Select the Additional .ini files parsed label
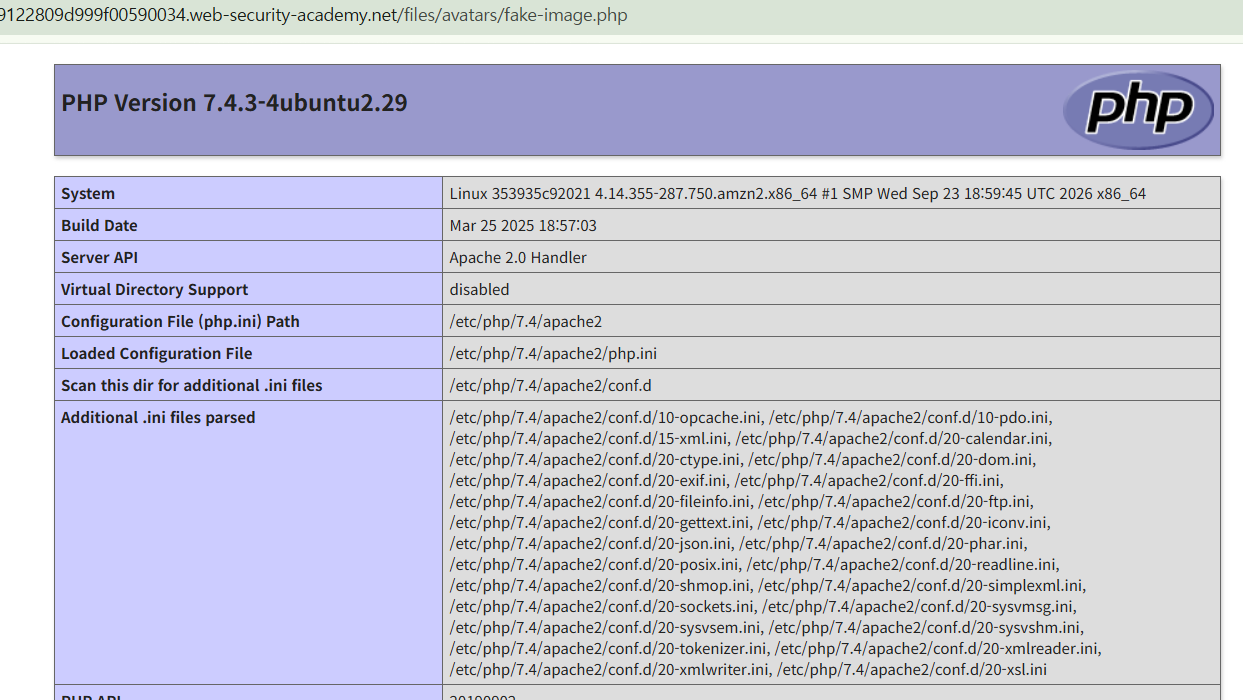 158,417
